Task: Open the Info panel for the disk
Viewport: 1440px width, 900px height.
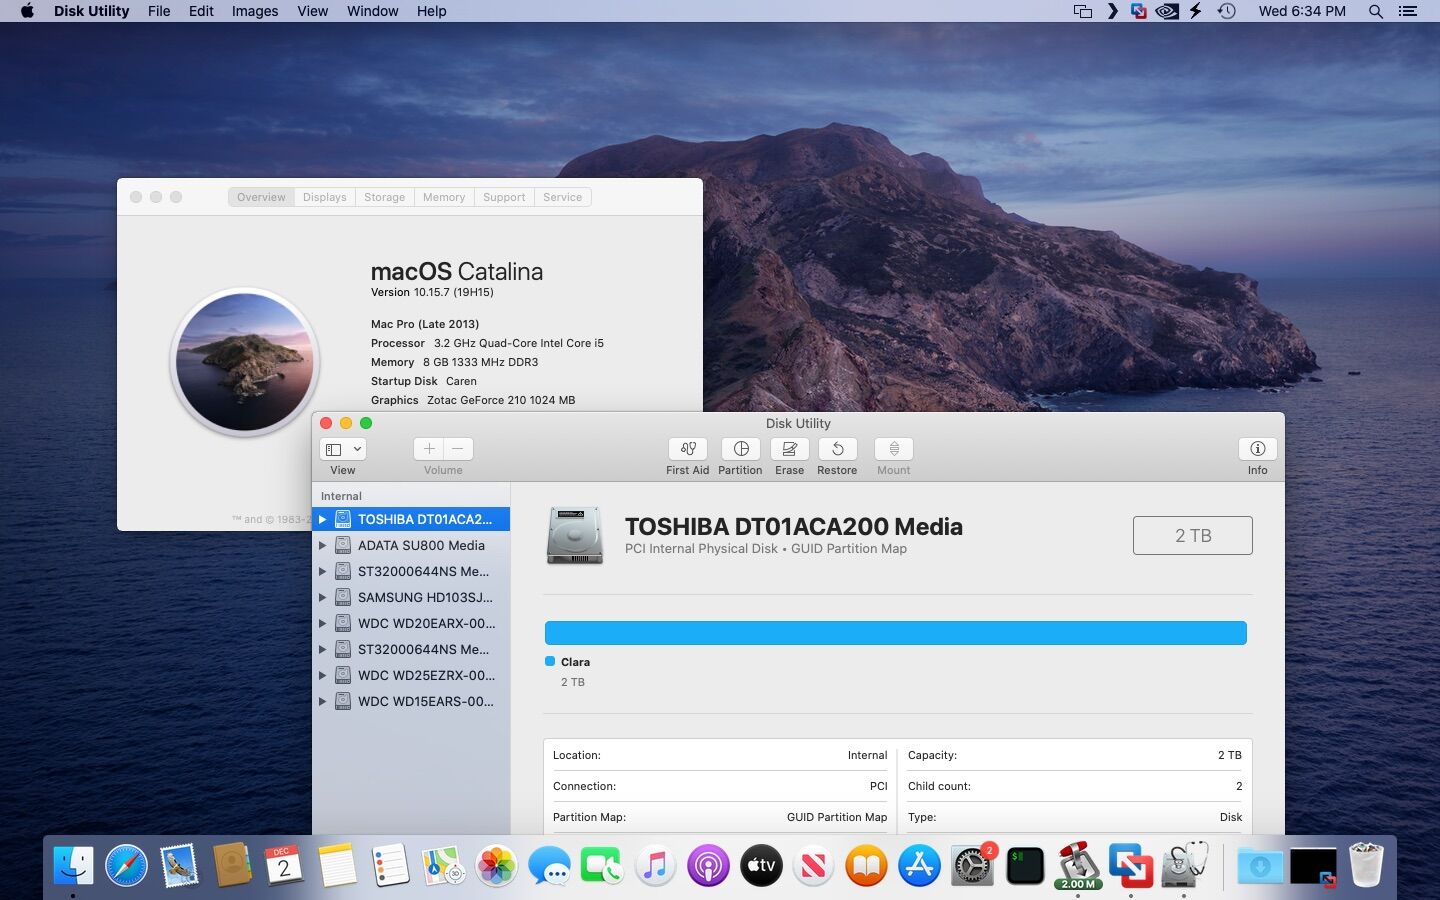Action: tap(1257, 449)
